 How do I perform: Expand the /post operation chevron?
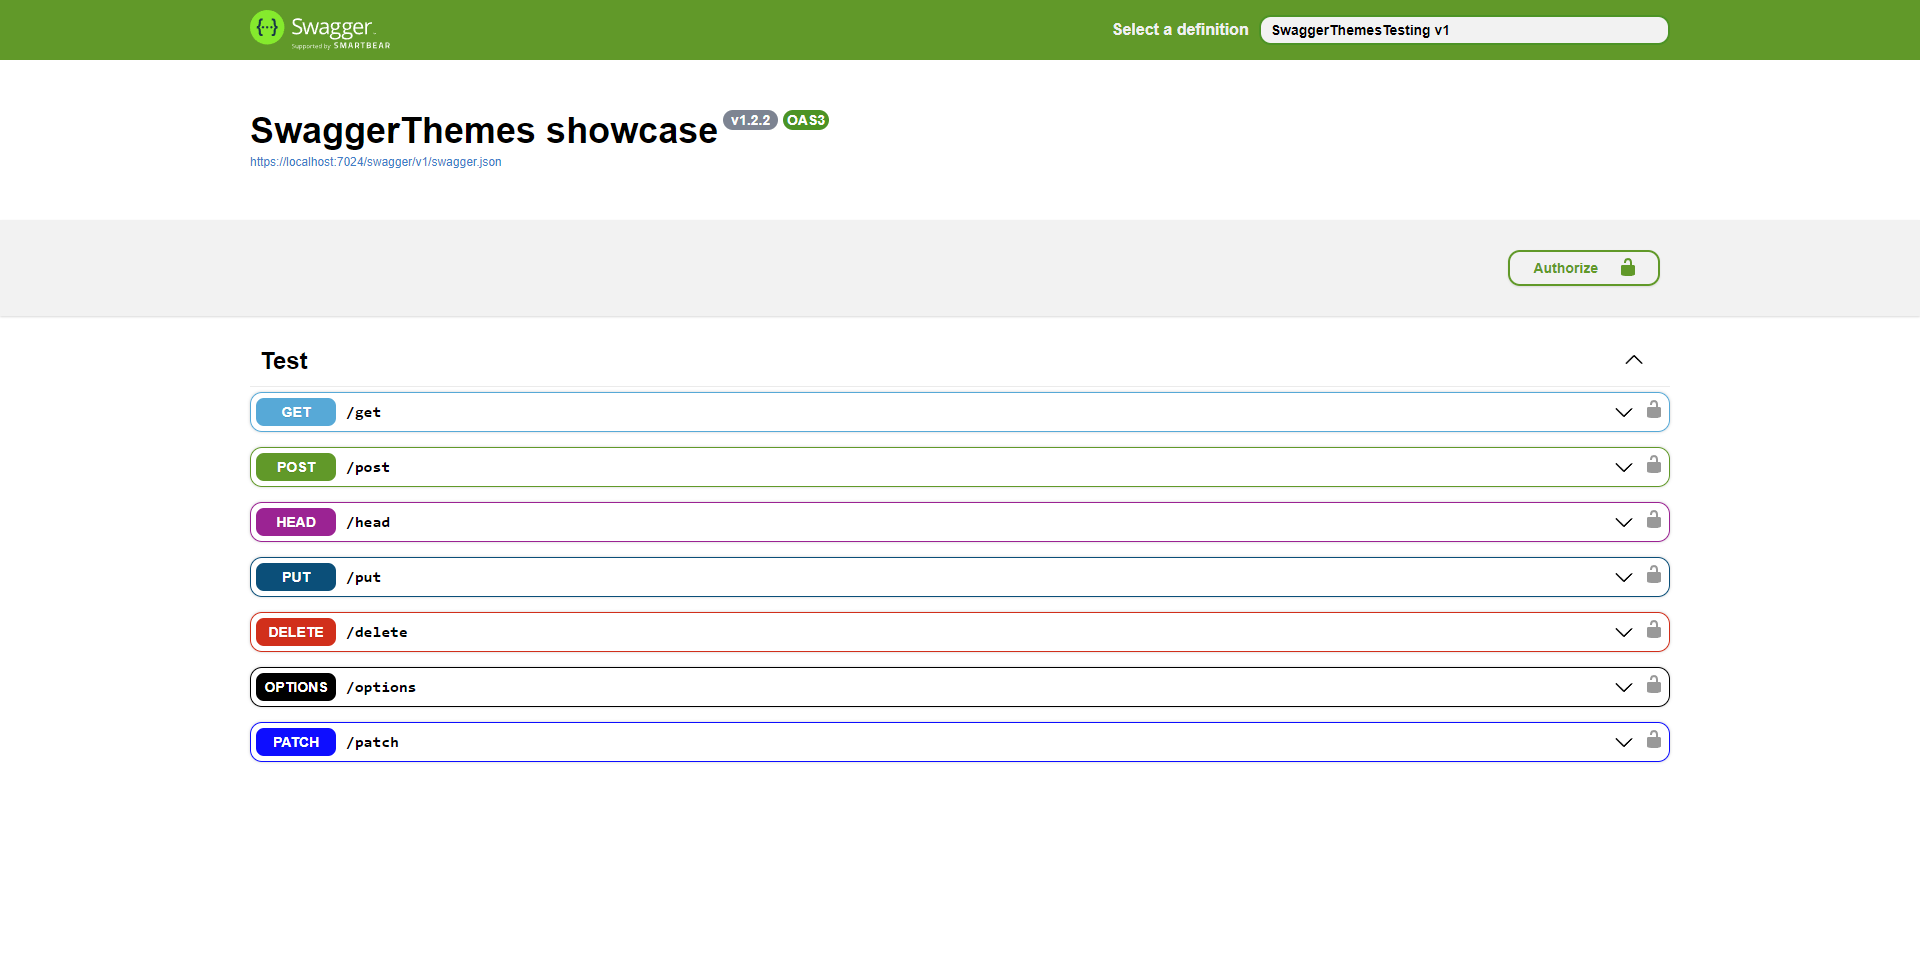(x=1624, y=467)
